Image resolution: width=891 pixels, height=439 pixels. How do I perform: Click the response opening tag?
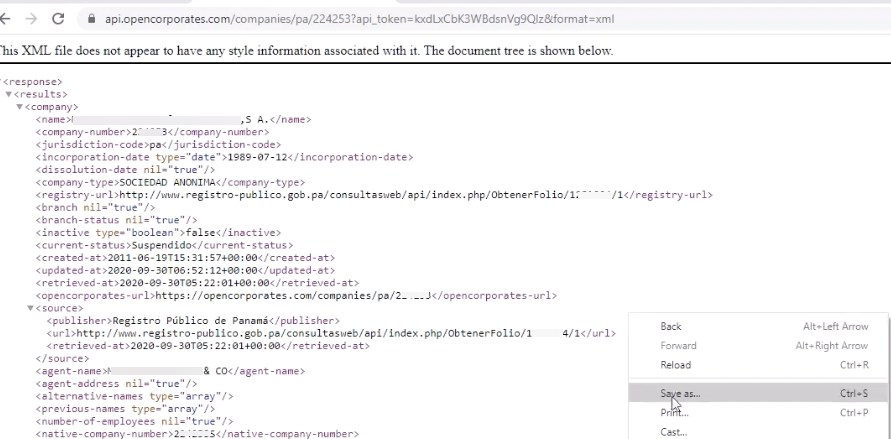(x=32, y=82)
